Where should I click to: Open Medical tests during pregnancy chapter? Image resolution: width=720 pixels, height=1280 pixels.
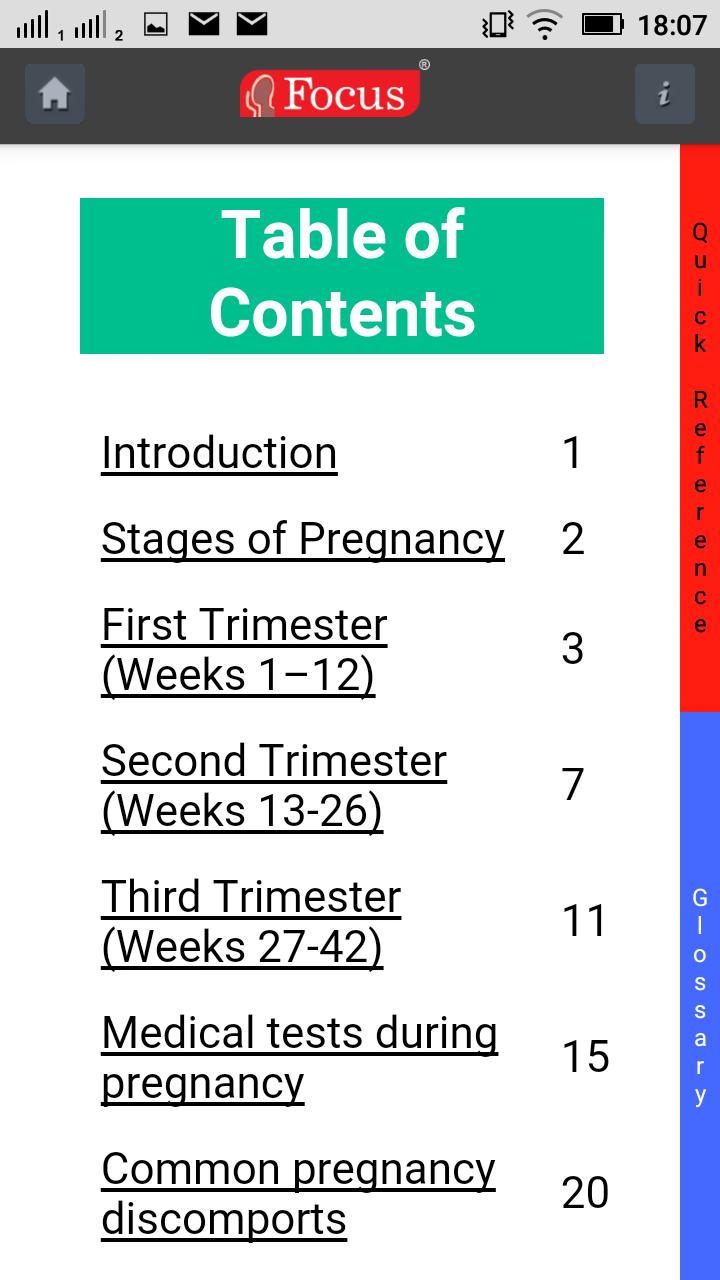click(x=299, y=1058)
